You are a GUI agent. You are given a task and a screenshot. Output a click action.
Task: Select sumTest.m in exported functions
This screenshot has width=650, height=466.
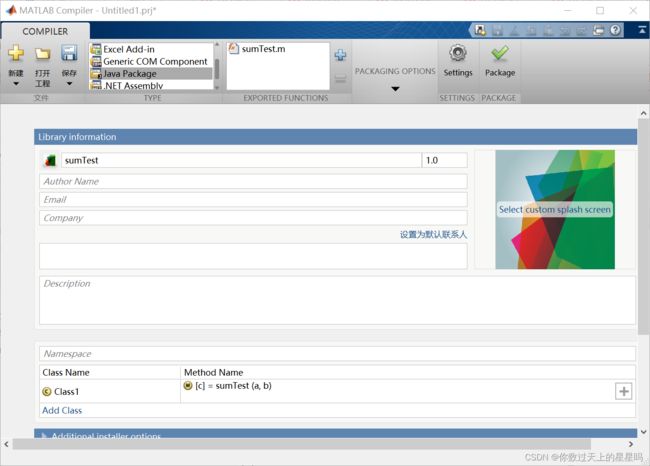(x=263, y=49)
